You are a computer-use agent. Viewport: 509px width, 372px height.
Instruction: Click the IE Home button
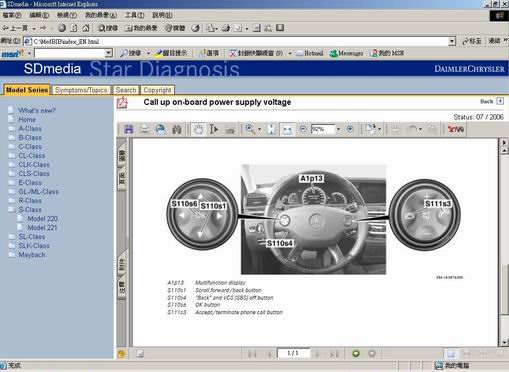pos(86,28)
